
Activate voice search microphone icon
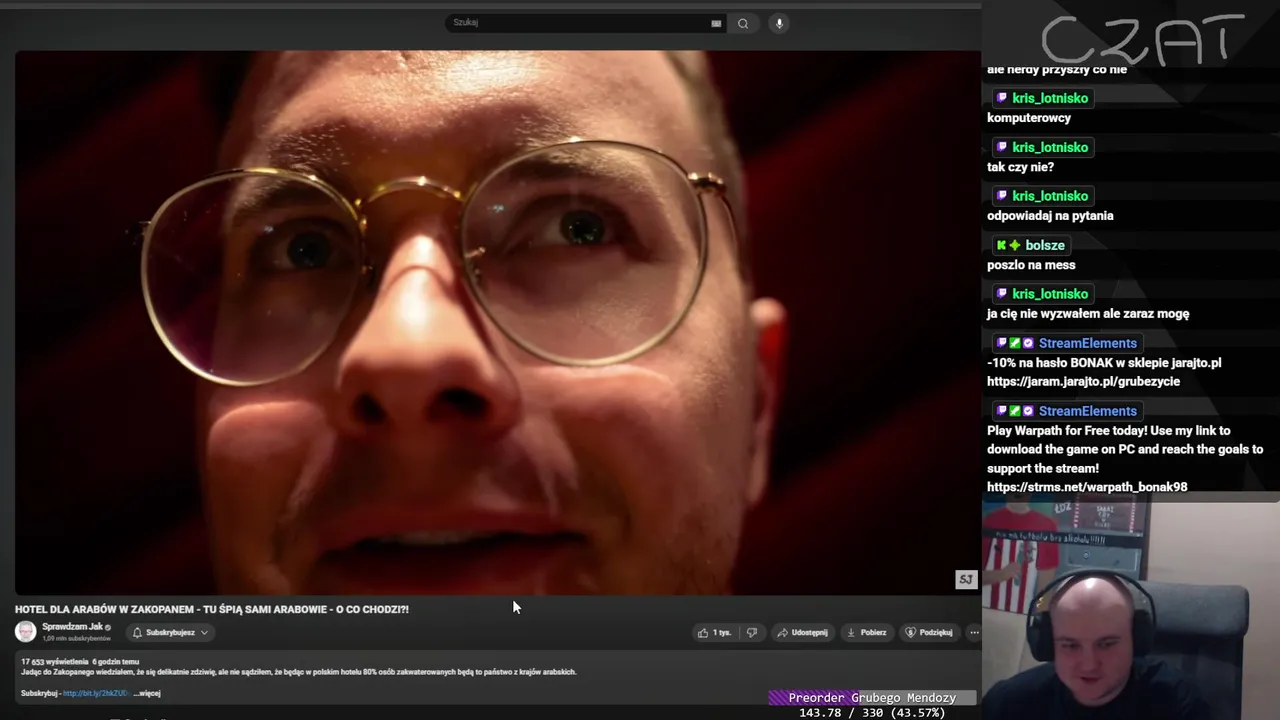click(x=779, y=23)
